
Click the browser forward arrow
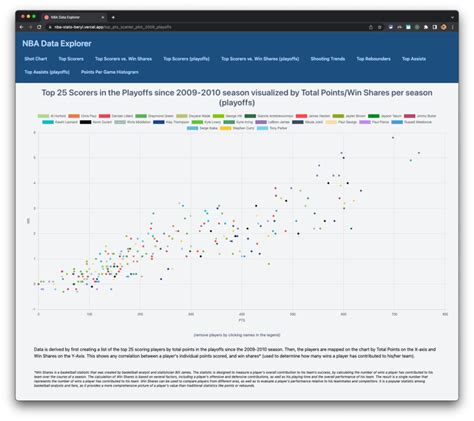tap(30, 27)
